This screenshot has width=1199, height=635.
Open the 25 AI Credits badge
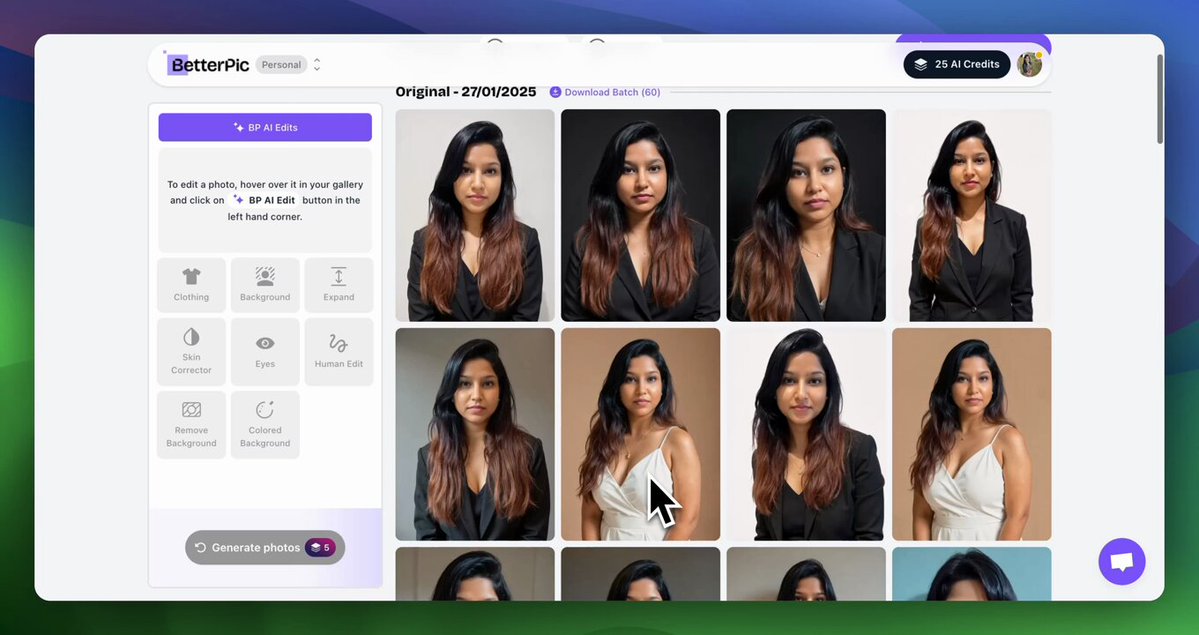click(x=957, y=64)
